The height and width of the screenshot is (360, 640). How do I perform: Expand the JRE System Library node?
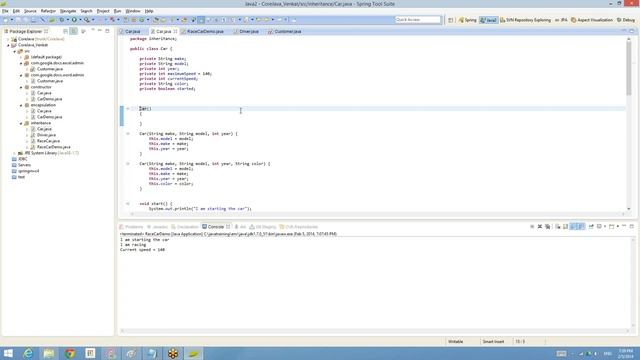pyautogui.click(x=15, y=153)
